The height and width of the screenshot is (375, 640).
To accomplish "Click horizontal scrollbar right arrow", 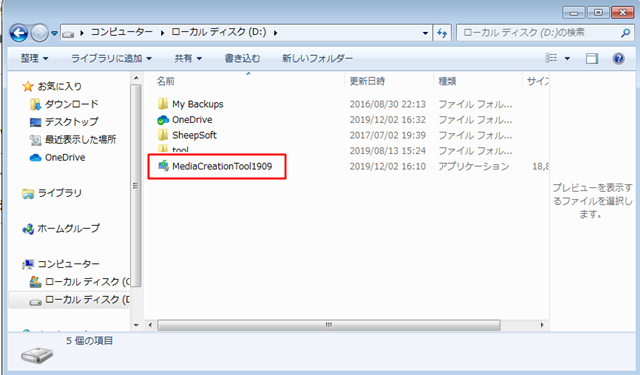I will (x=542, y=325).
